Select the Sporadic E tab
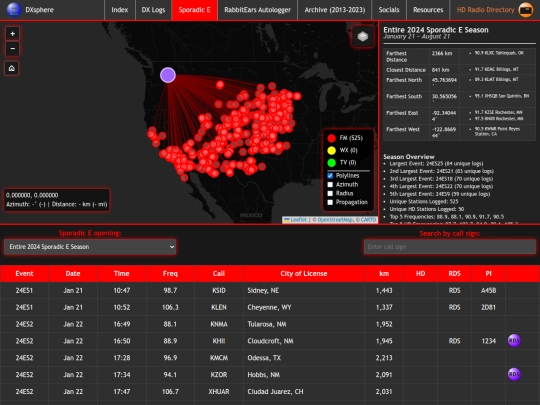Screen dimensions: 540x405 pos(195,10)
